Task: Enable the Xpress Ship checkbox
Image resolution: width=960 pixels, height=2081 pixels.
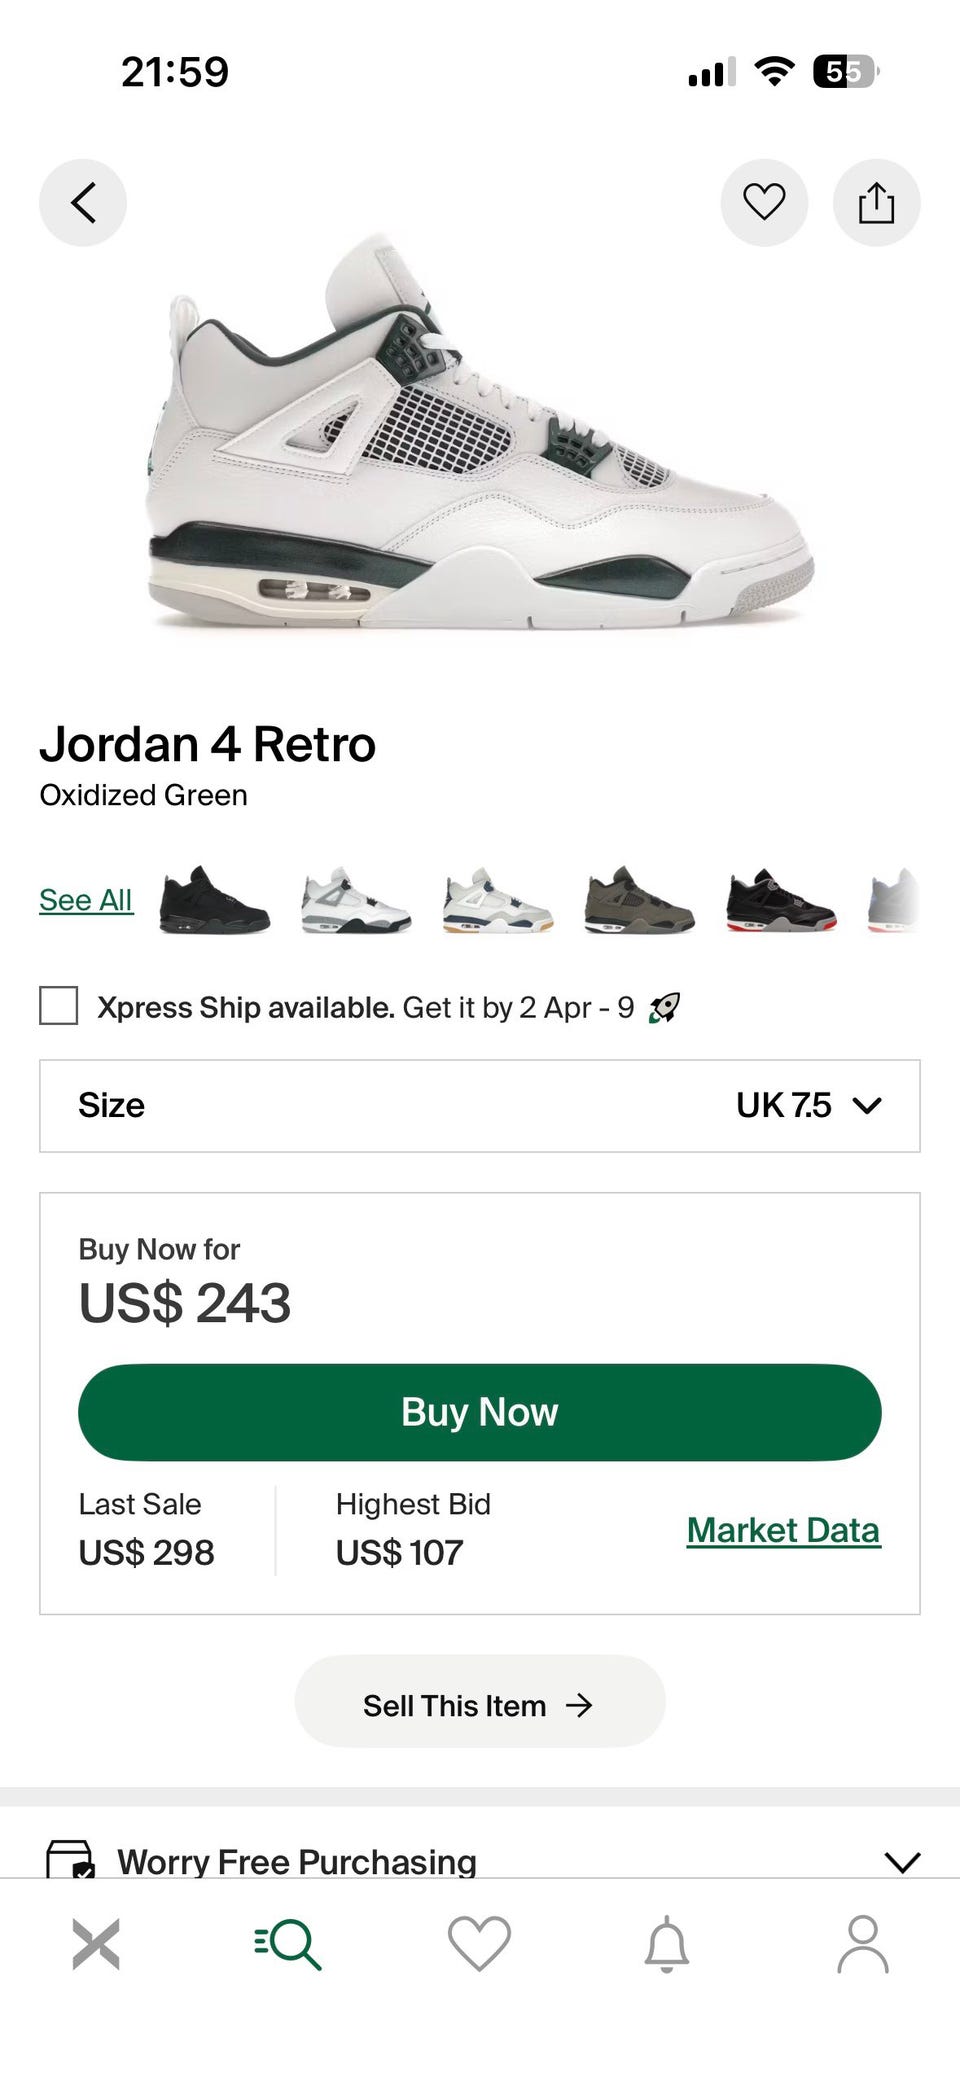Action: coord(58,1006)
